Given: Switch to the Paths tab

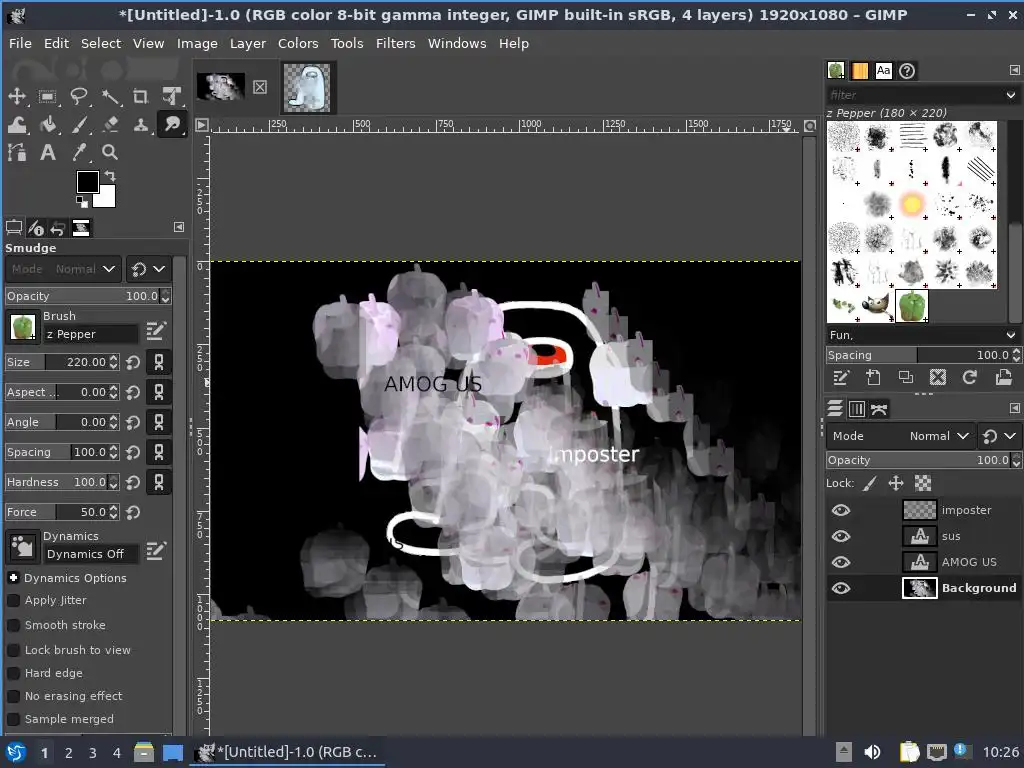Looking at the screenshot, I should click(879, 409).
